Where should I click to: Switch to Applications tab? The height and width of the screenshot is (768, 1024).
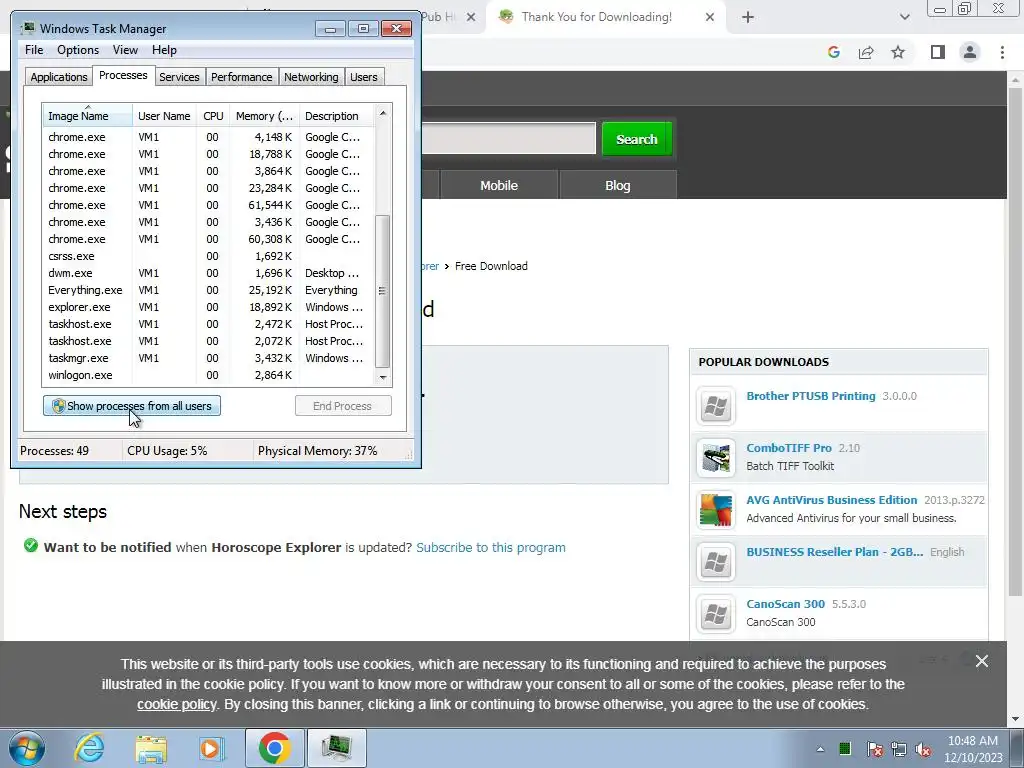59,76
